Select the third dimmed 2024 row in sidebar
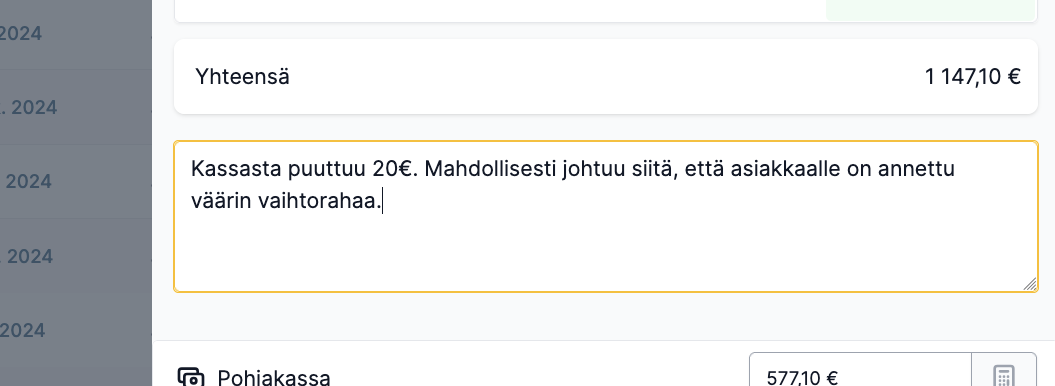This screenshot has height=386, width=1055. (x=75, y=181)
